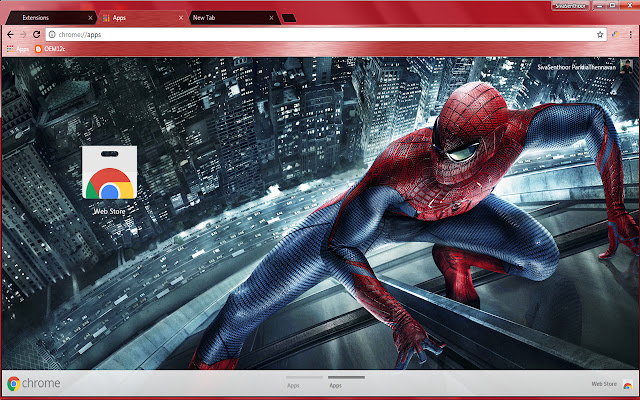Go to the first Apps page indicator

pos(304,382)
